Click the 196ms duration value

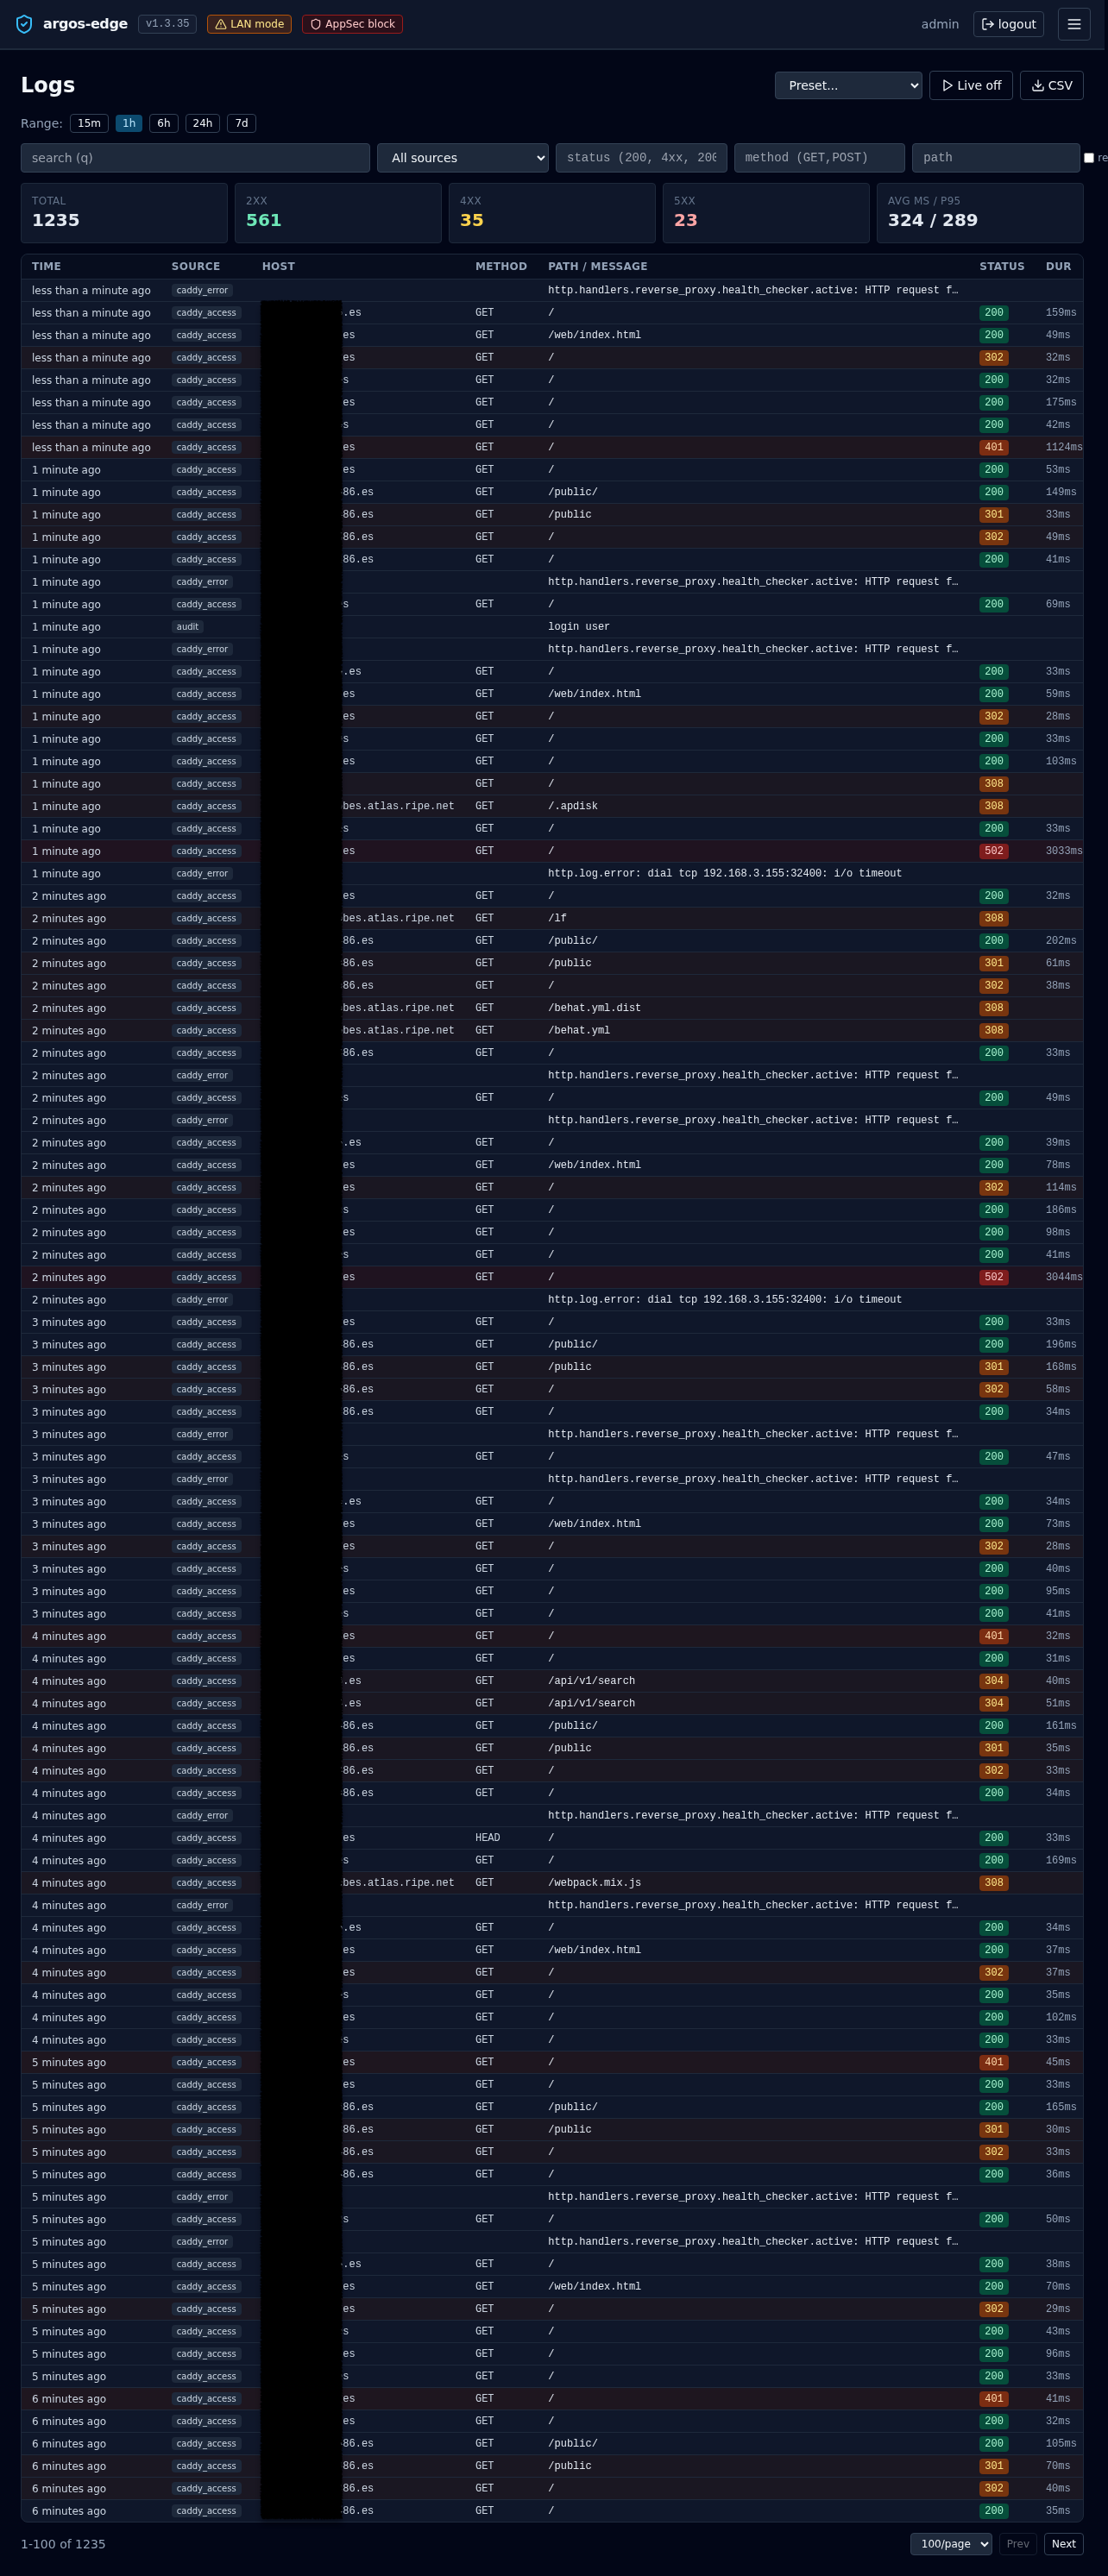click(x=1060, y=1345)
